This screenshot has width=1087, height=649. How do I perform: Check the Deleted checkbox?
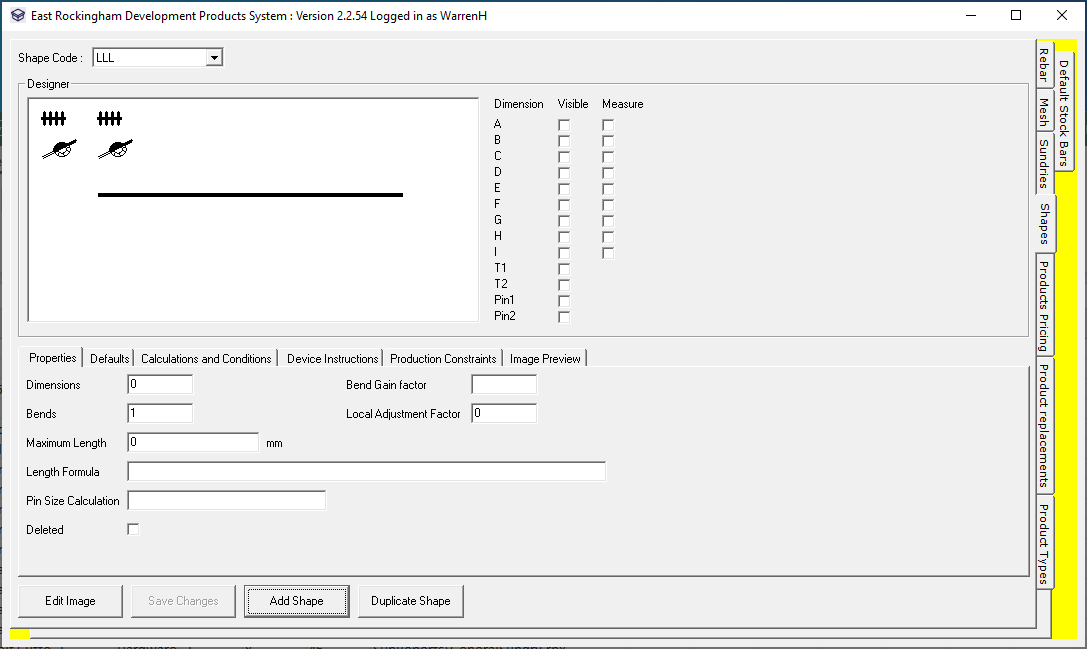click(133, 529)
